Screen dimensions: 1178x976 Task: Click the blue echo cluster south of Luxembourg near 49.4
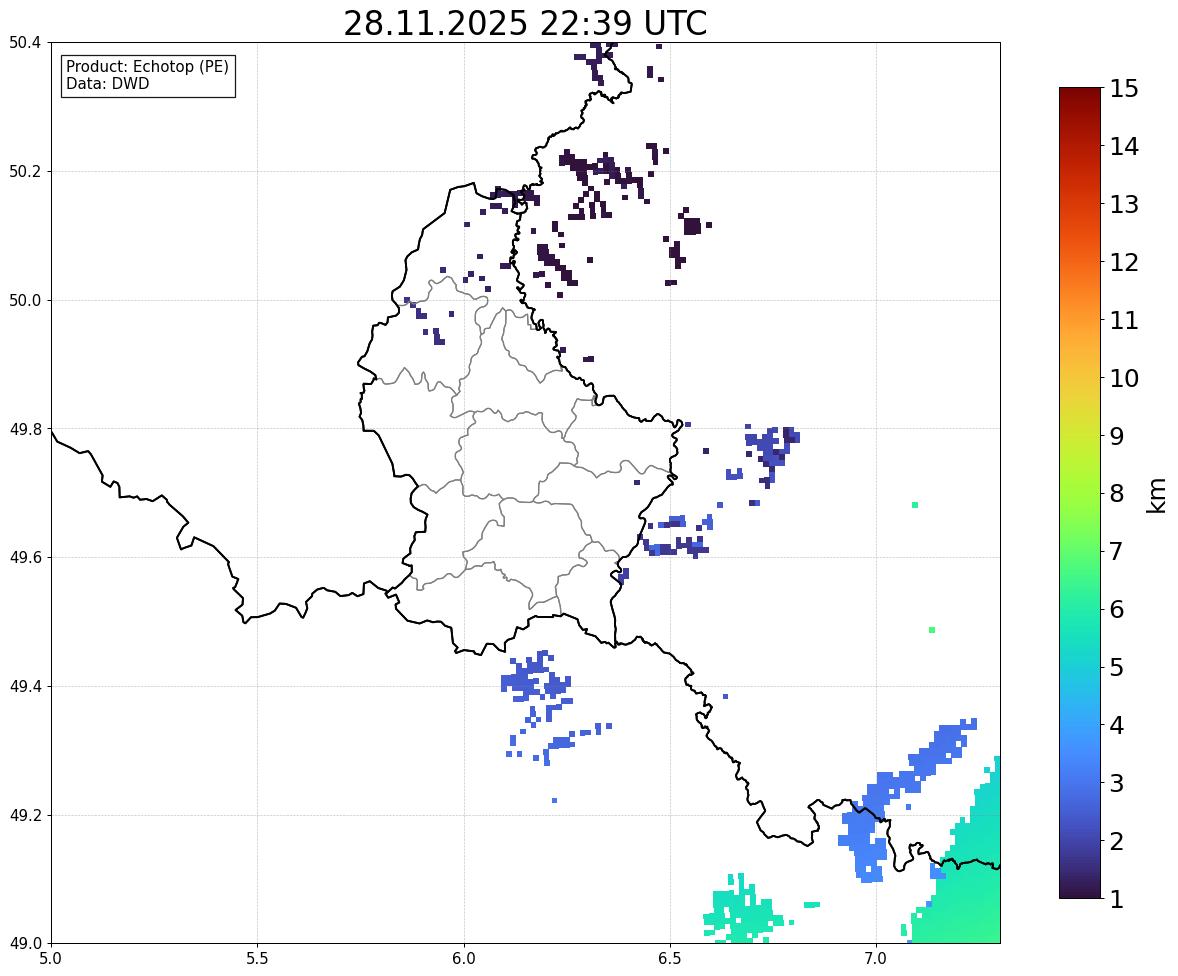(x=535, y=682)
